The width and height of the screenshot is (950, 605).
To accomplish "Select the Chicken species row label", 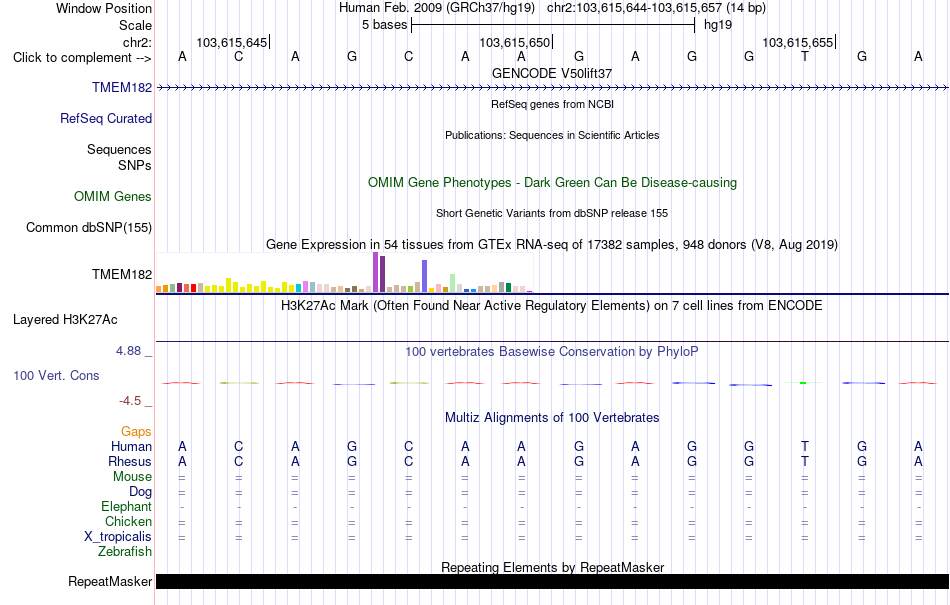I will pos(128,521).
